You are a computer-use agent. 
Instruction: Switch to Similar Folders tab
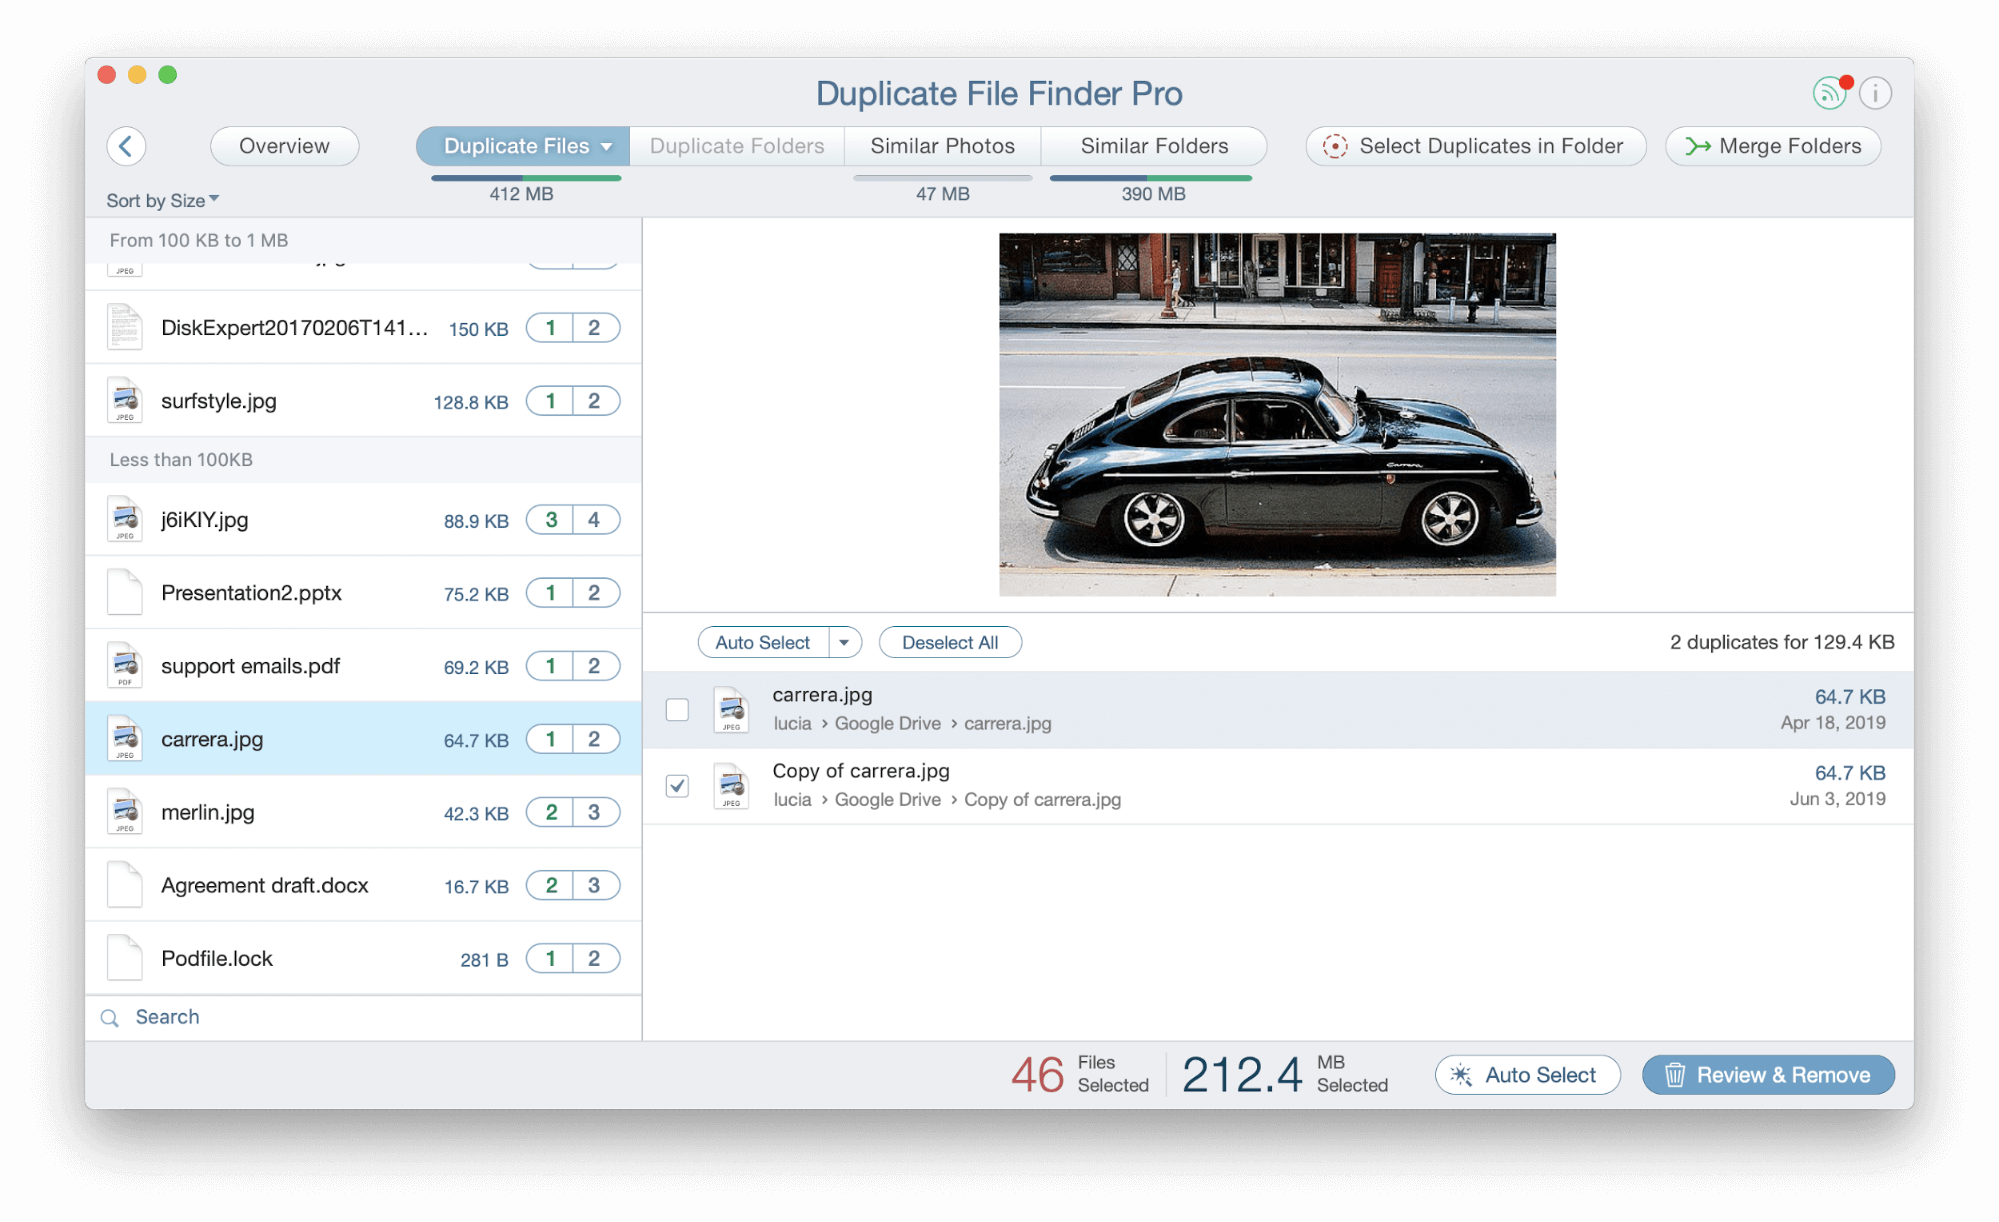(x=1154, y=144)
